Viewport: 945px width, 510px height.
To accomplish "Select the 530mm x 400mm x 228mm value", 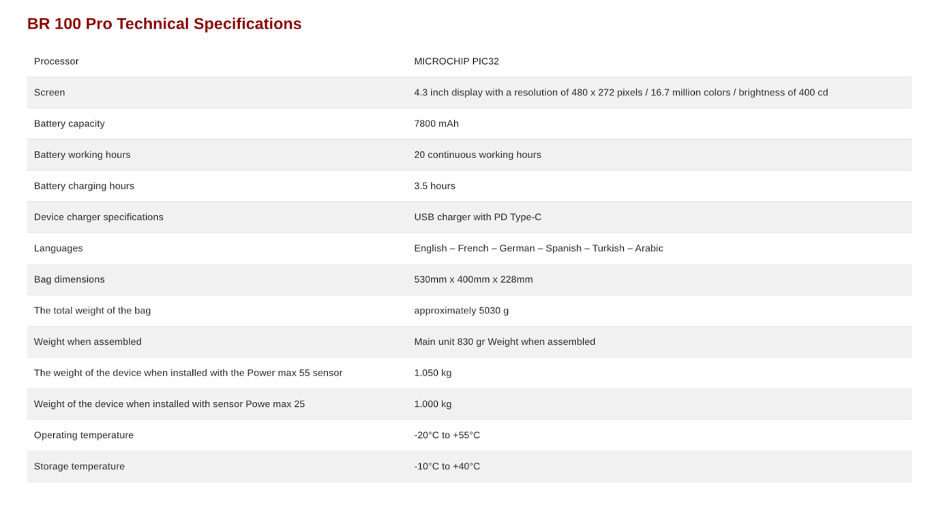I will (473, 279).
